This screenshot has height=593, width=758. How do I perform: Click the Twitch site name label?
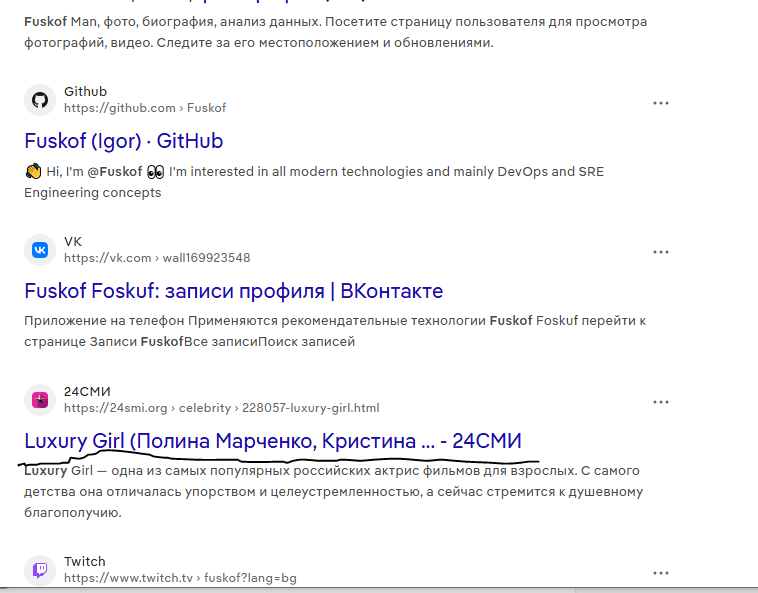[x=84, y=561]
